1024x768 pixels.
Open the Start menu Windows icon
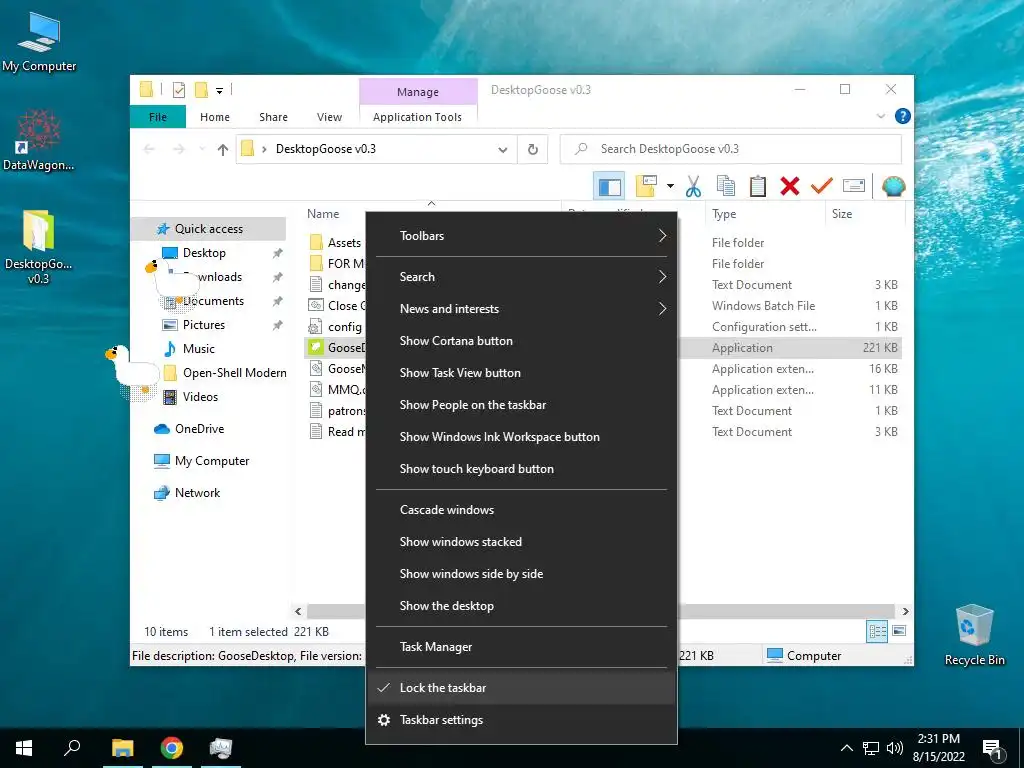click(24, 748)
